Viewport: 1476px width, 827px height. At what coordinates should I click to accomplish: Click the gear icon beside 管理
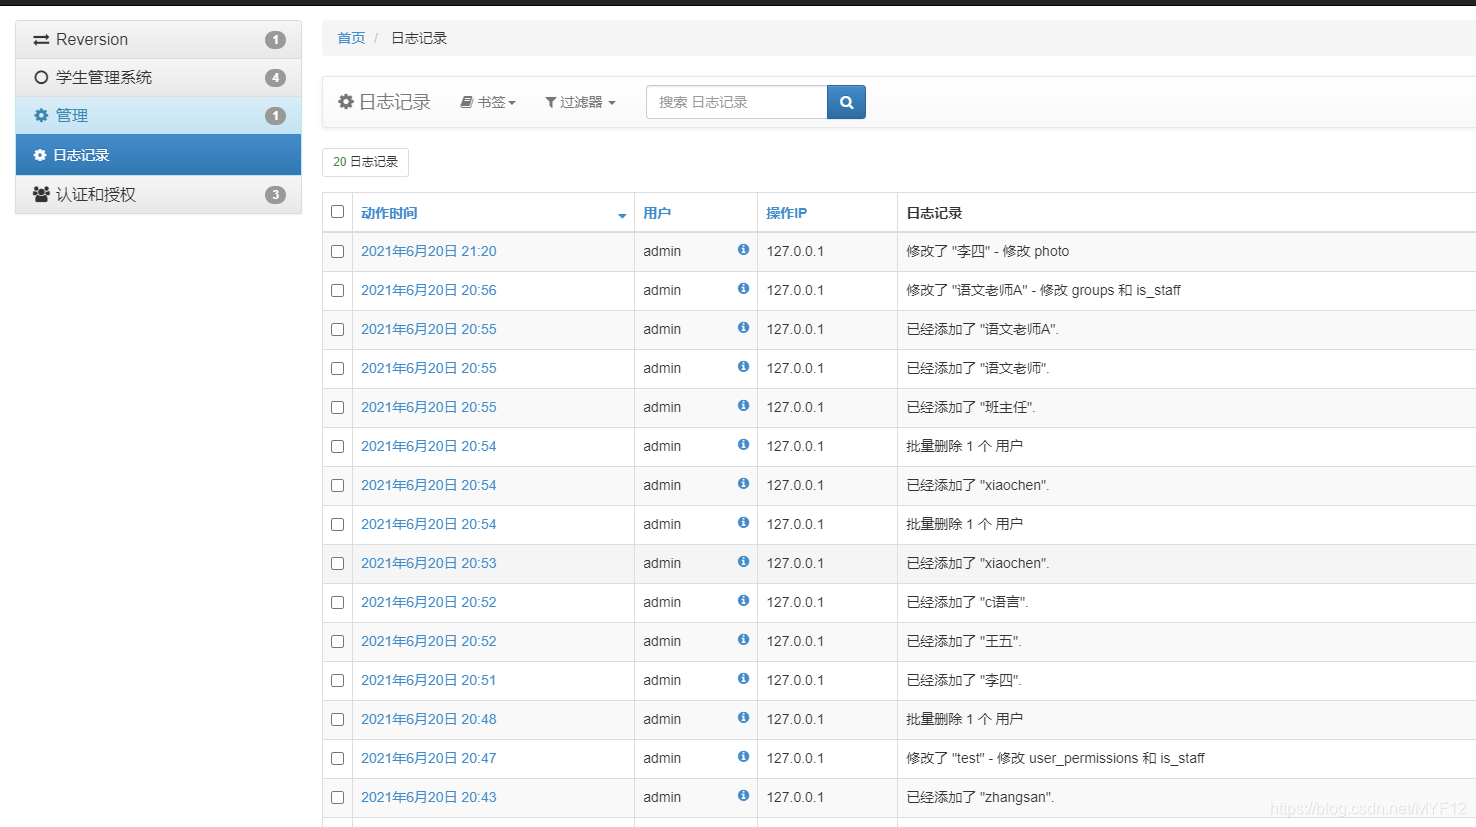(41, 115)
